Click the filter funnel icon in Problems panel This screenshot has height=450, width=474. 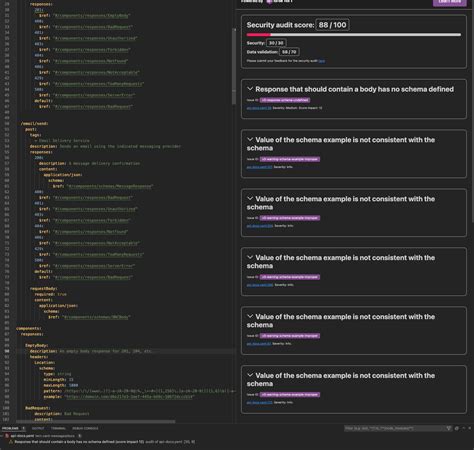[449, 428]
